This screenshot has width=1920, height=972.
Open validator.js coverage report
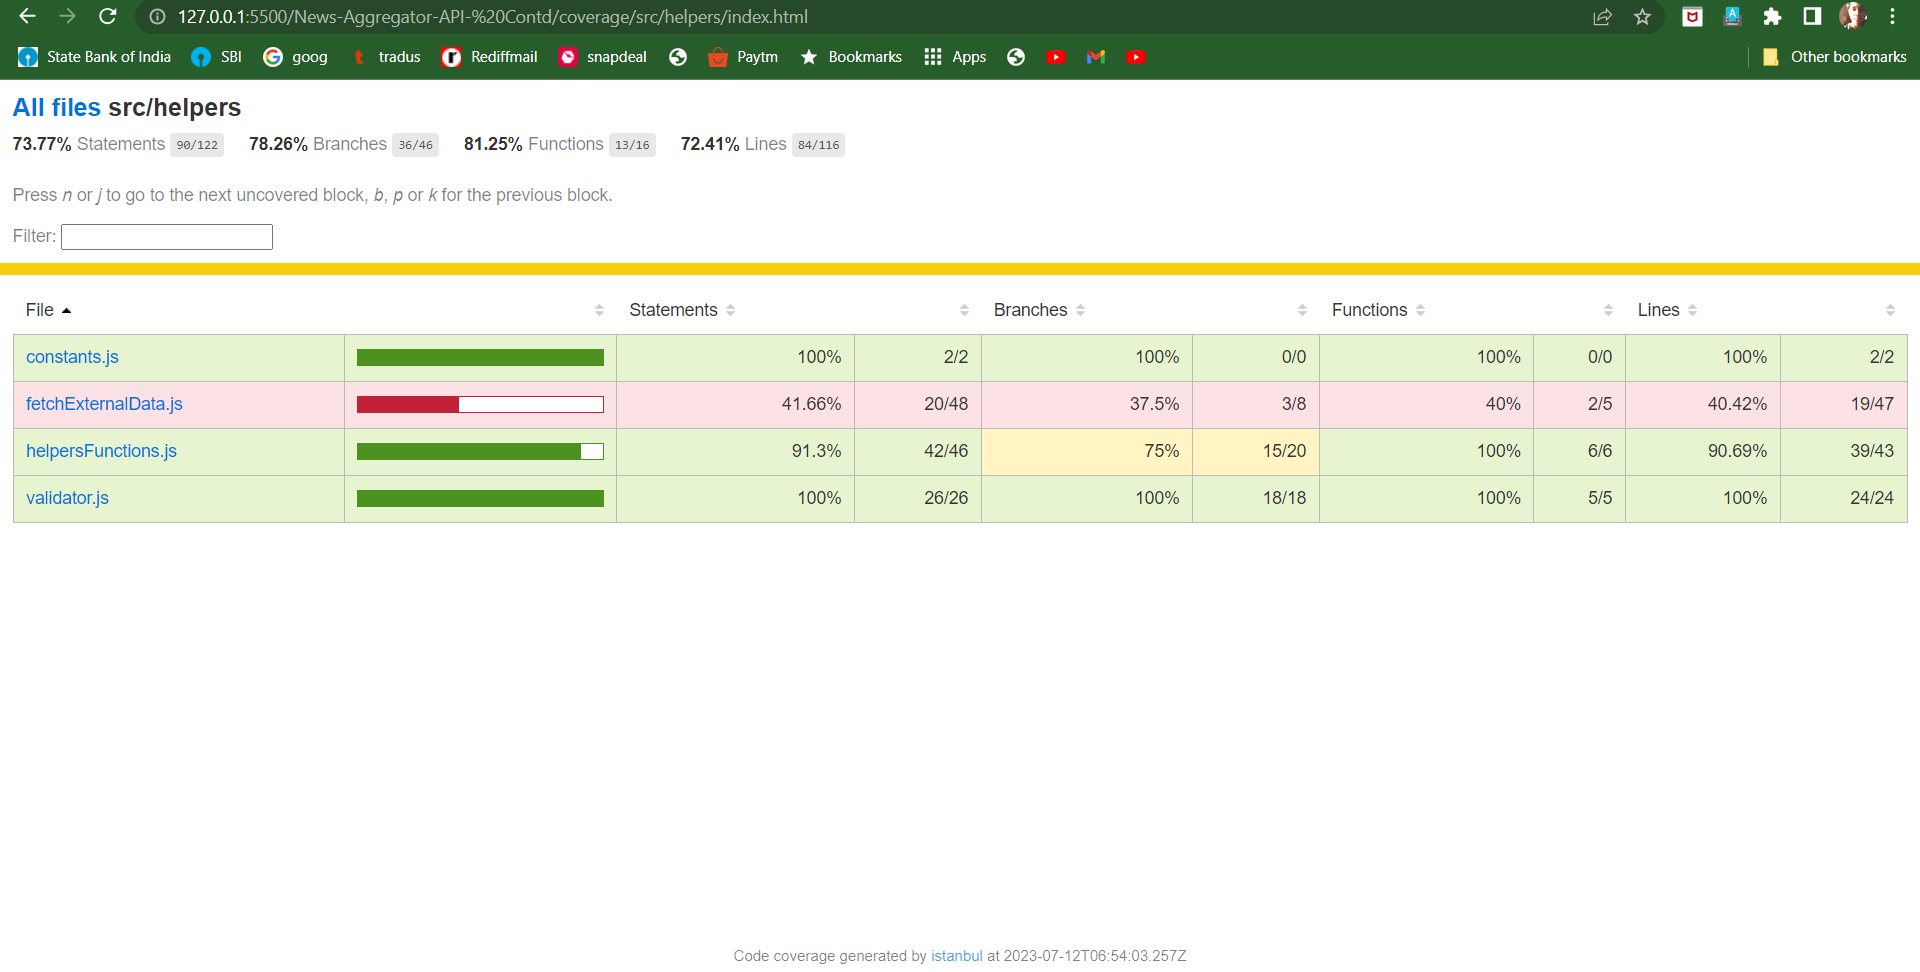[x=67, y=498]
